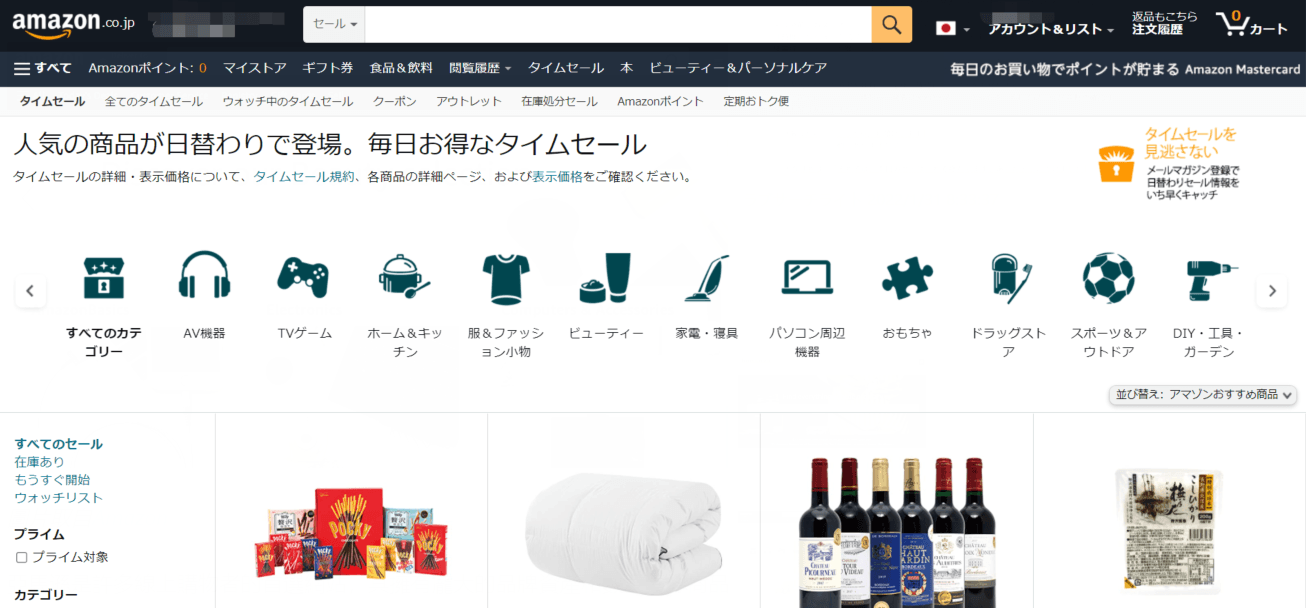
Task: Enable the プライム対象 filter checkbox
Action: (21, 558)
